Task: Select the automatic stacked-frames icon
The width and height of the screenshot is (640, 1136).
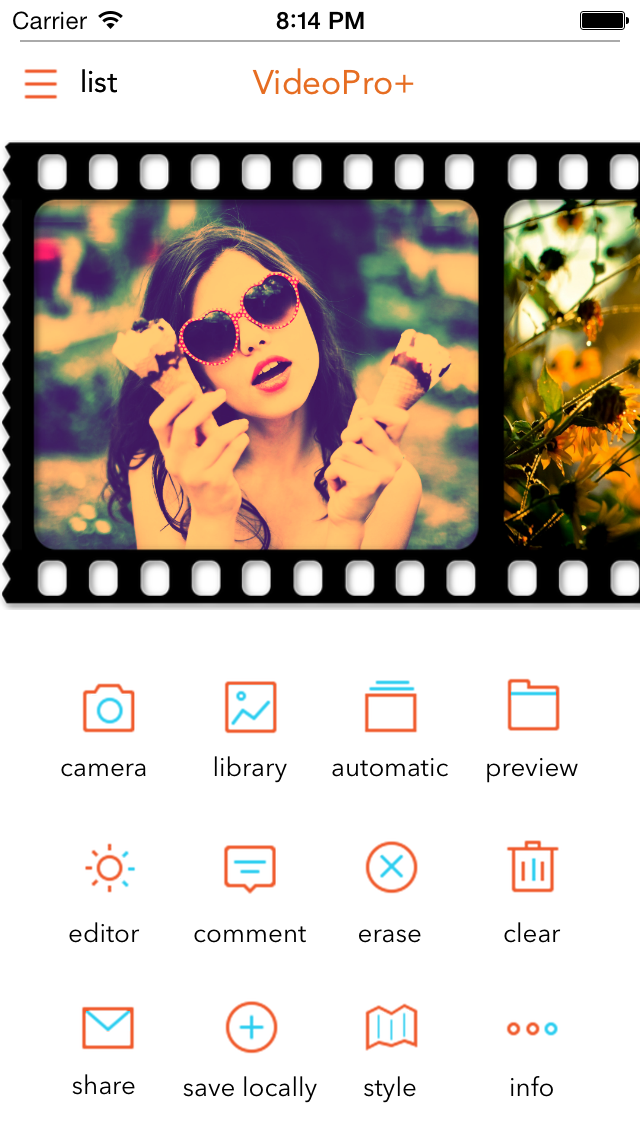Action: (391, 706)
